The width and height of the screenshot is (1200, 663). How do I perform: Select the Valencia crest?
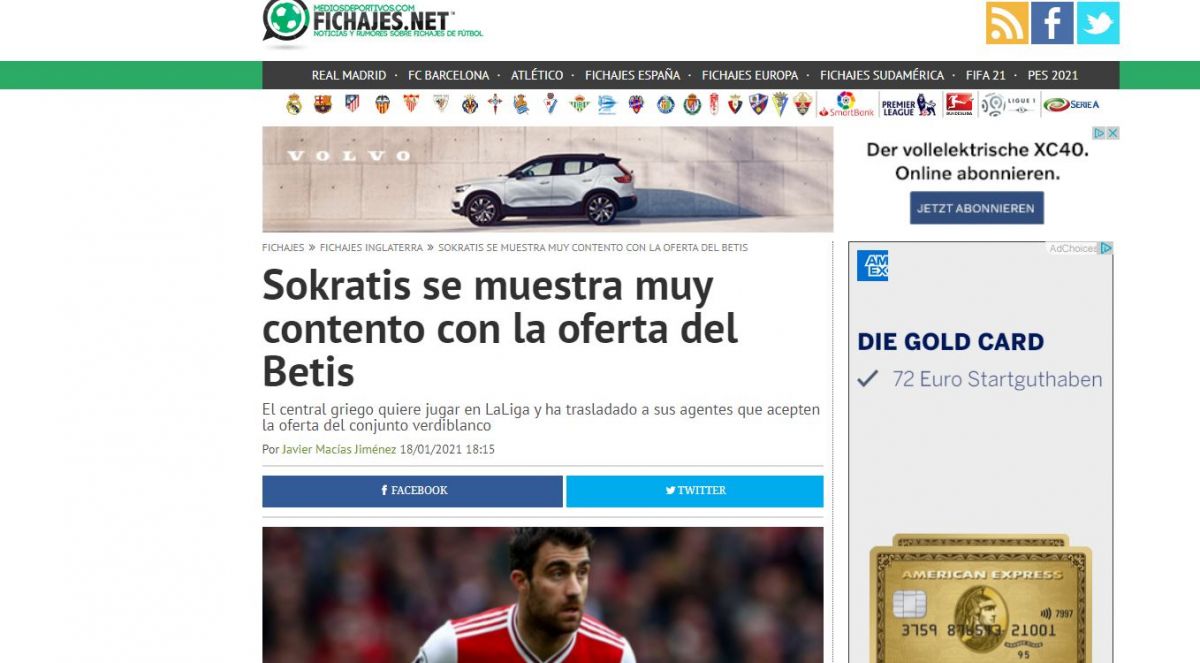click(x=382, y=104)
